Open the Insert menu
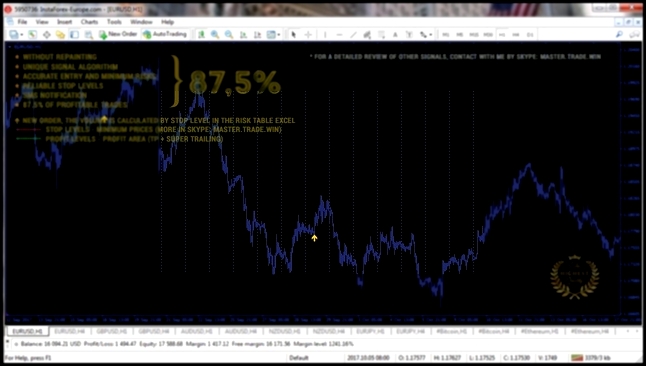Viewport: 646px width, 366px height. (x=64, y=22)
